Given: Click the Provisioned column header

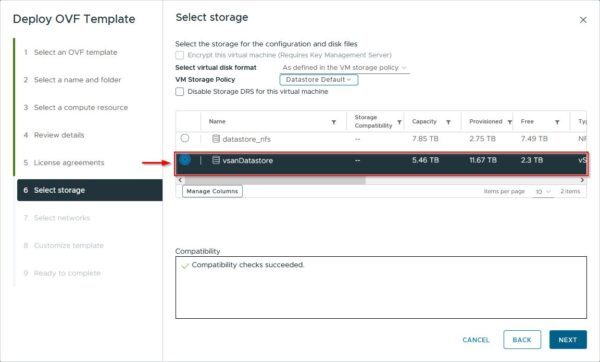Looking at the screenshot, I should click(486, 121).
